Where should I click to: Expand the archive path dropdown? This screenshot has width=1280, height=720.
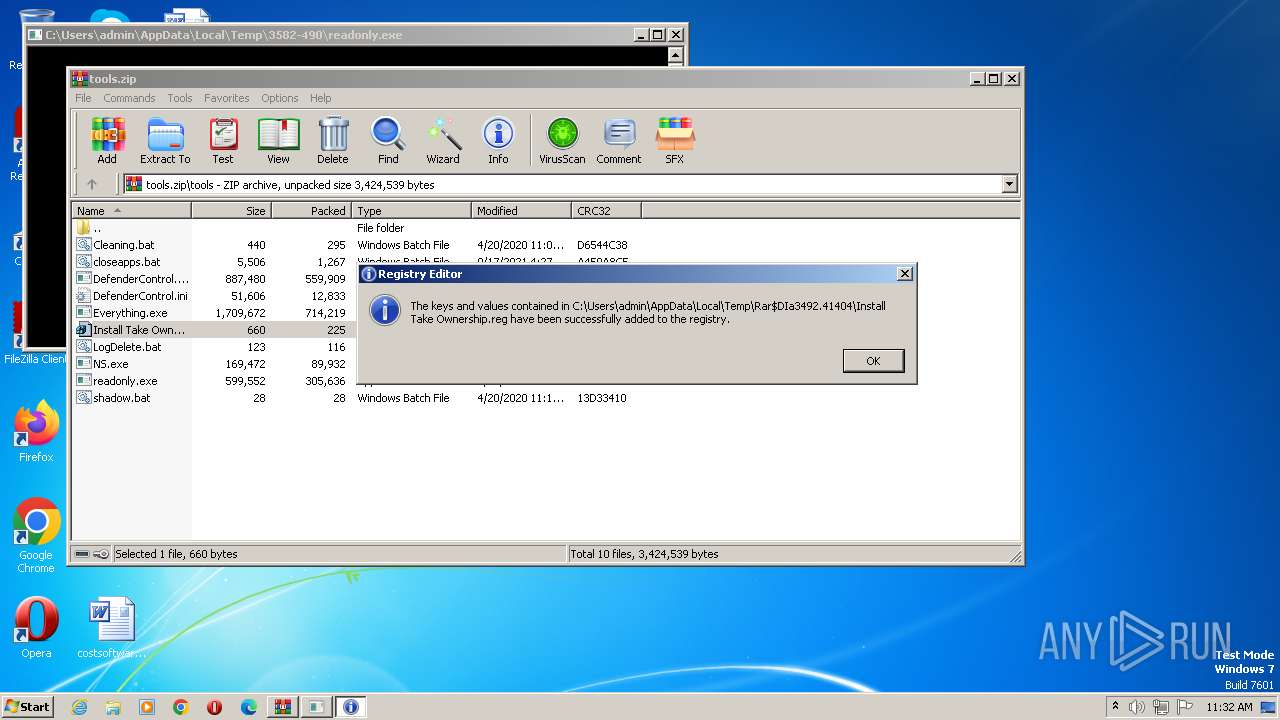pos(1009,184)
